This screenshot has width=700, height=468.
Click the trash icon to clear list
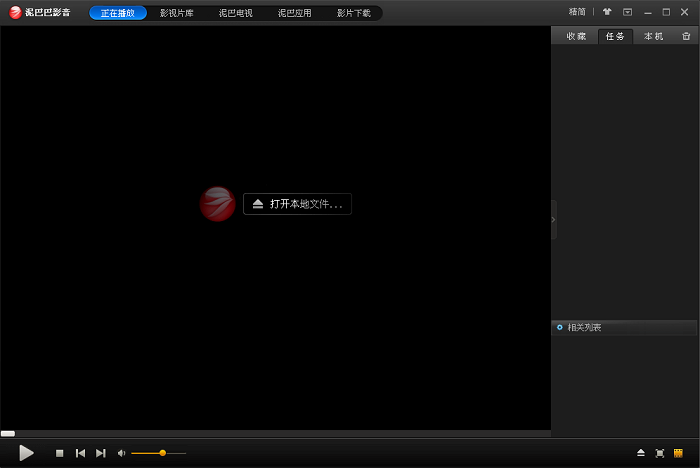(686, 36)
